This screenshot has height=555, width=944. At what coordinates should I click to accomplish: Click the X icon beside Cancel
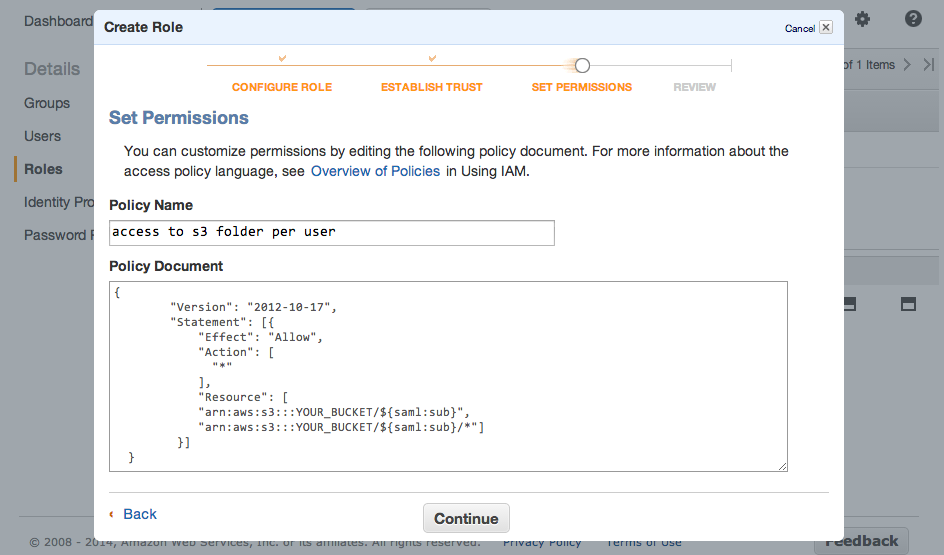tap(825, 28)
